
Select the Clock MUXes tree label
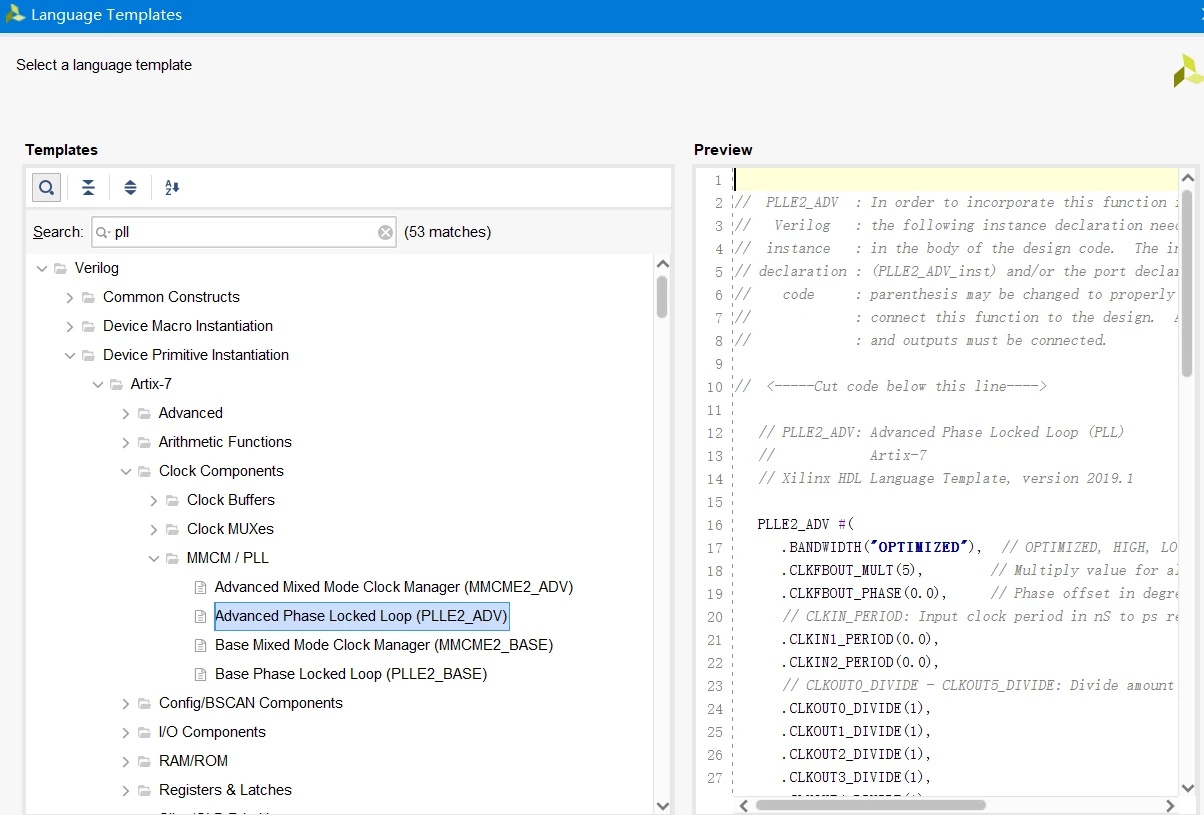[230, 529]
